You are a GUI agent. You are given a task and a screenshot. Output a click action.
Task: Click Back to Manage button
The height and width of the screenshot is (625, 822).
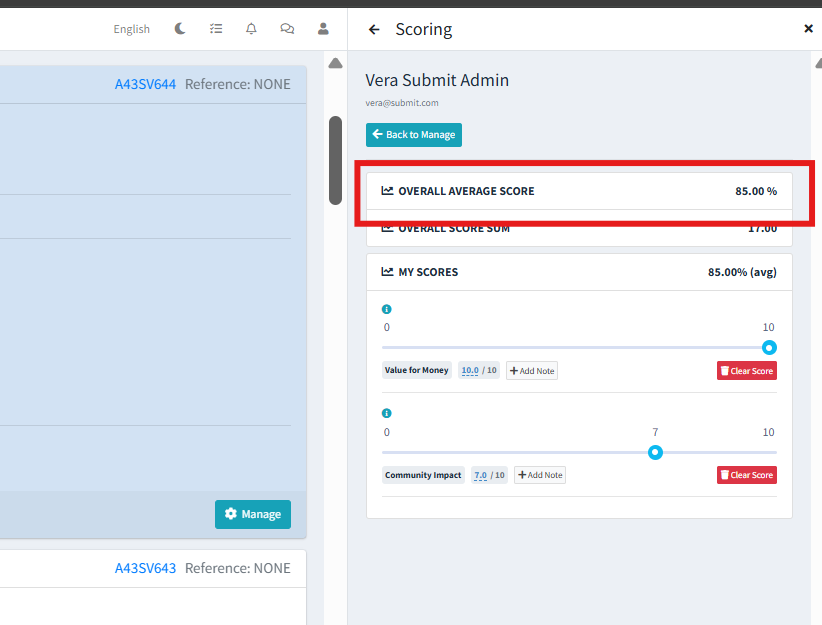[x=414, y=135]
